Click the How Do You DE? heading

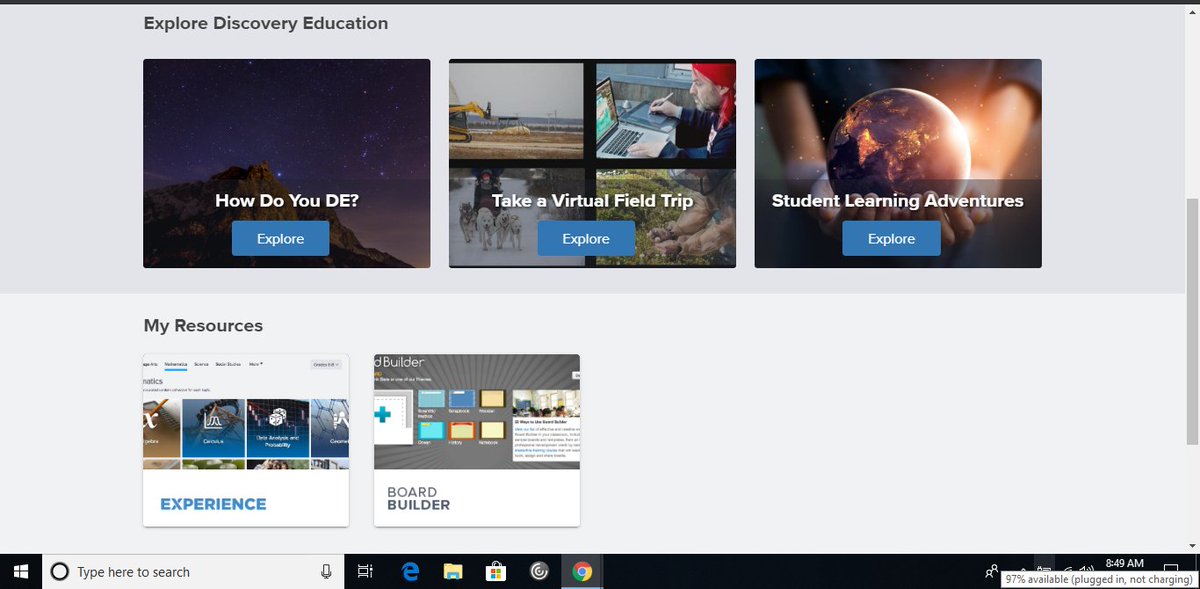click(x=287, y=200)
